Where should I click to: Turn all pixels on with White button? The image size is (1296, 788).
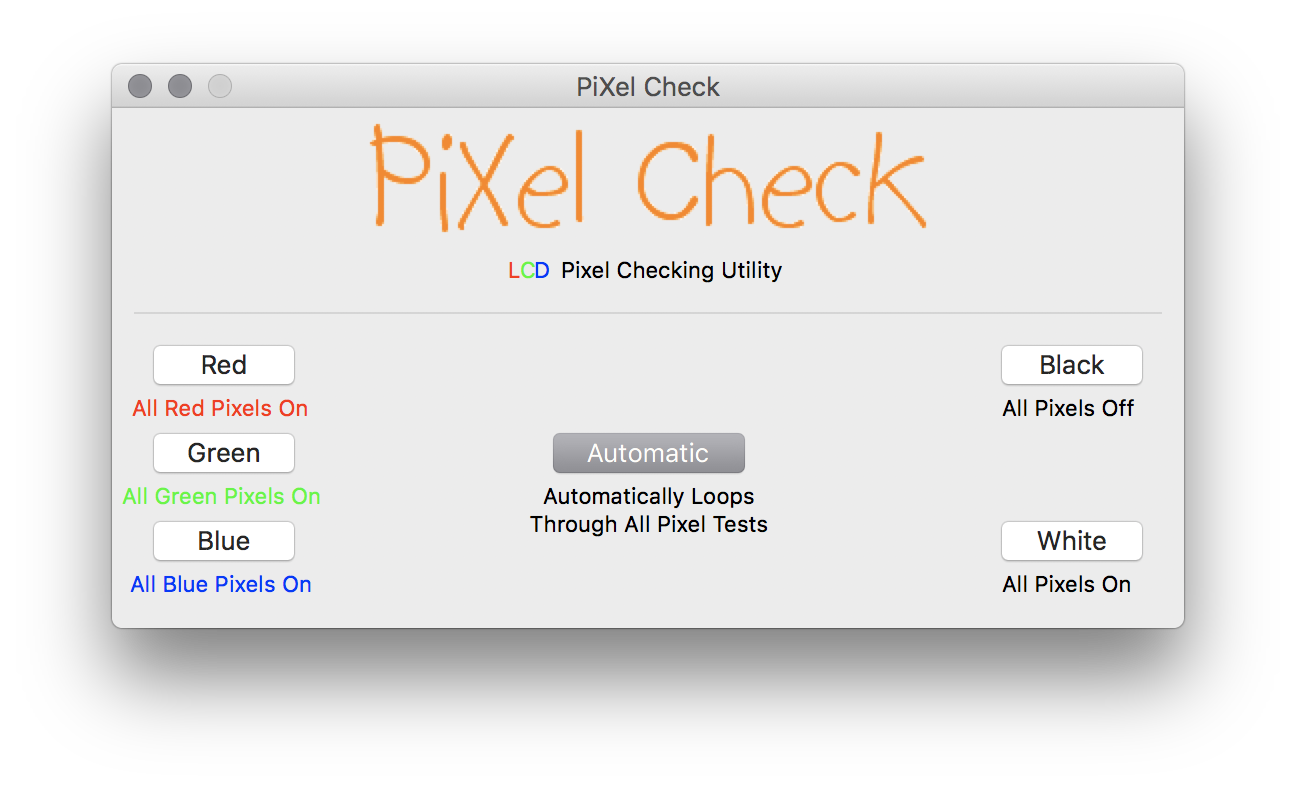tap(1072, 541)
